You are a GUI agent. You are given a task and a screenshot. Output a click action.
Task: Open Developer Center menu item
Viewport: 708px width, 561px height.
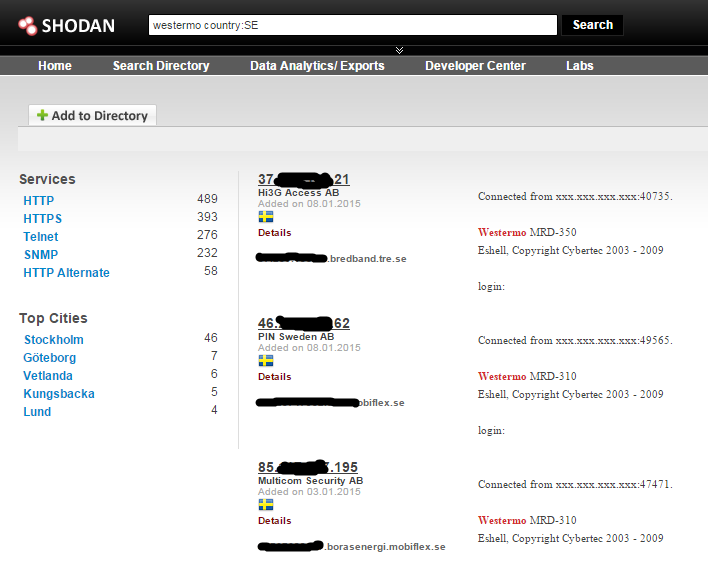pyautogui.click(x=475, y=66)
